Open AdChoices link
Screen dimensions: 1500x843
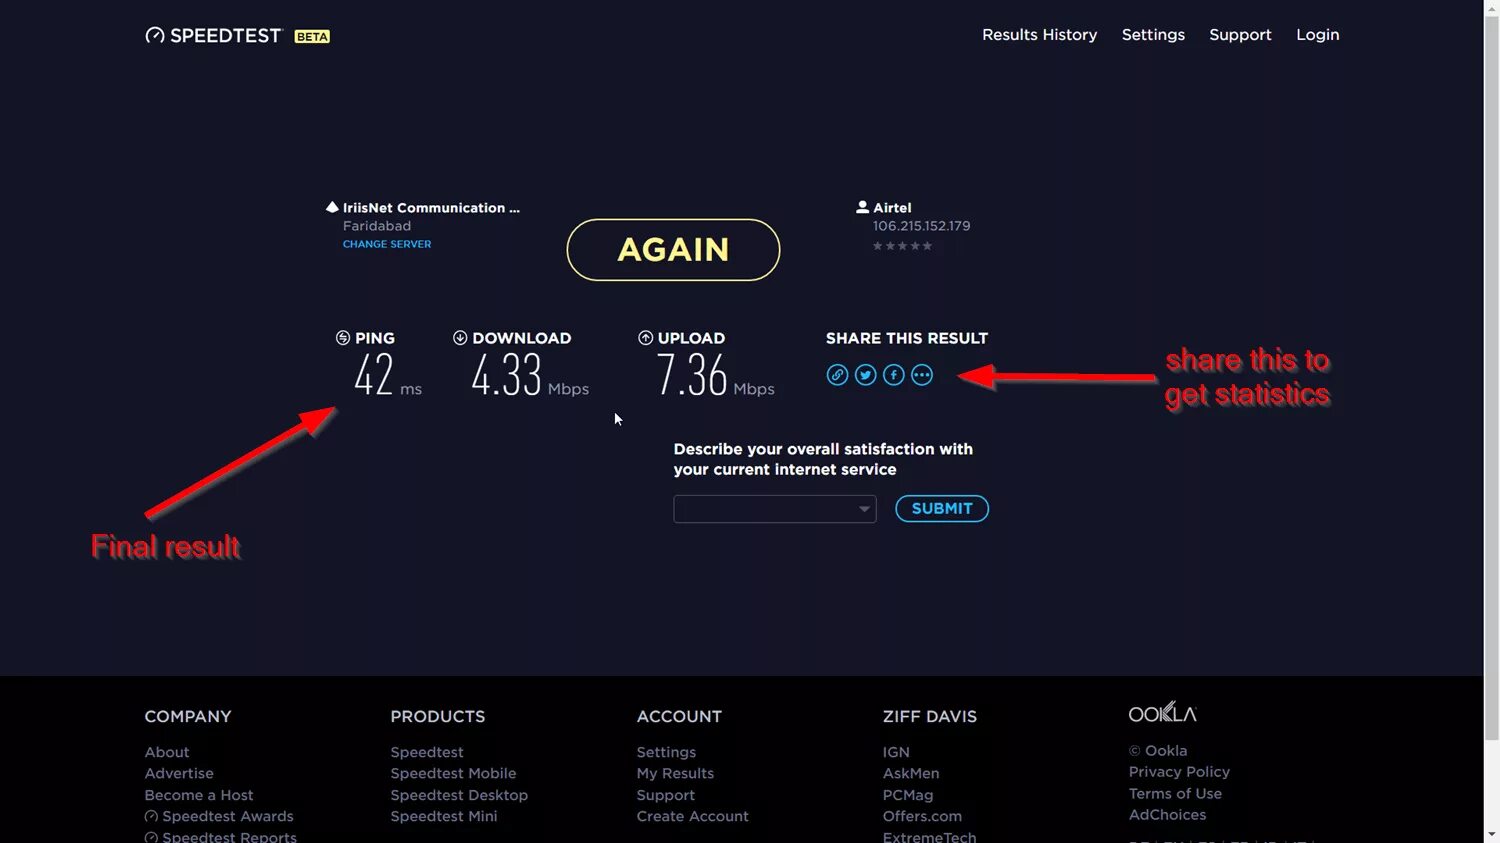(x=1167, y=815)
